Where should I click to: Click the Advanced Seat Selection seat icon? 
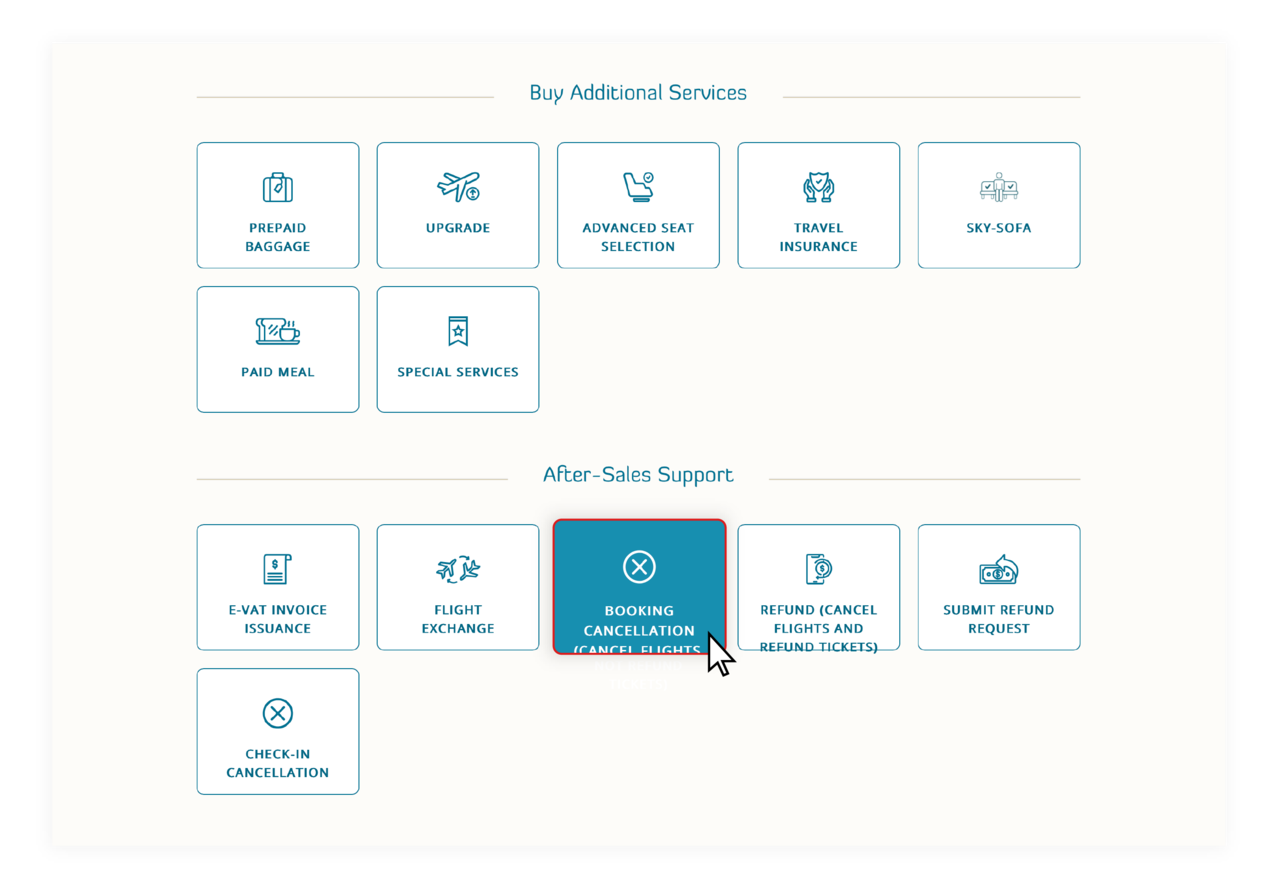pos(638,187)
